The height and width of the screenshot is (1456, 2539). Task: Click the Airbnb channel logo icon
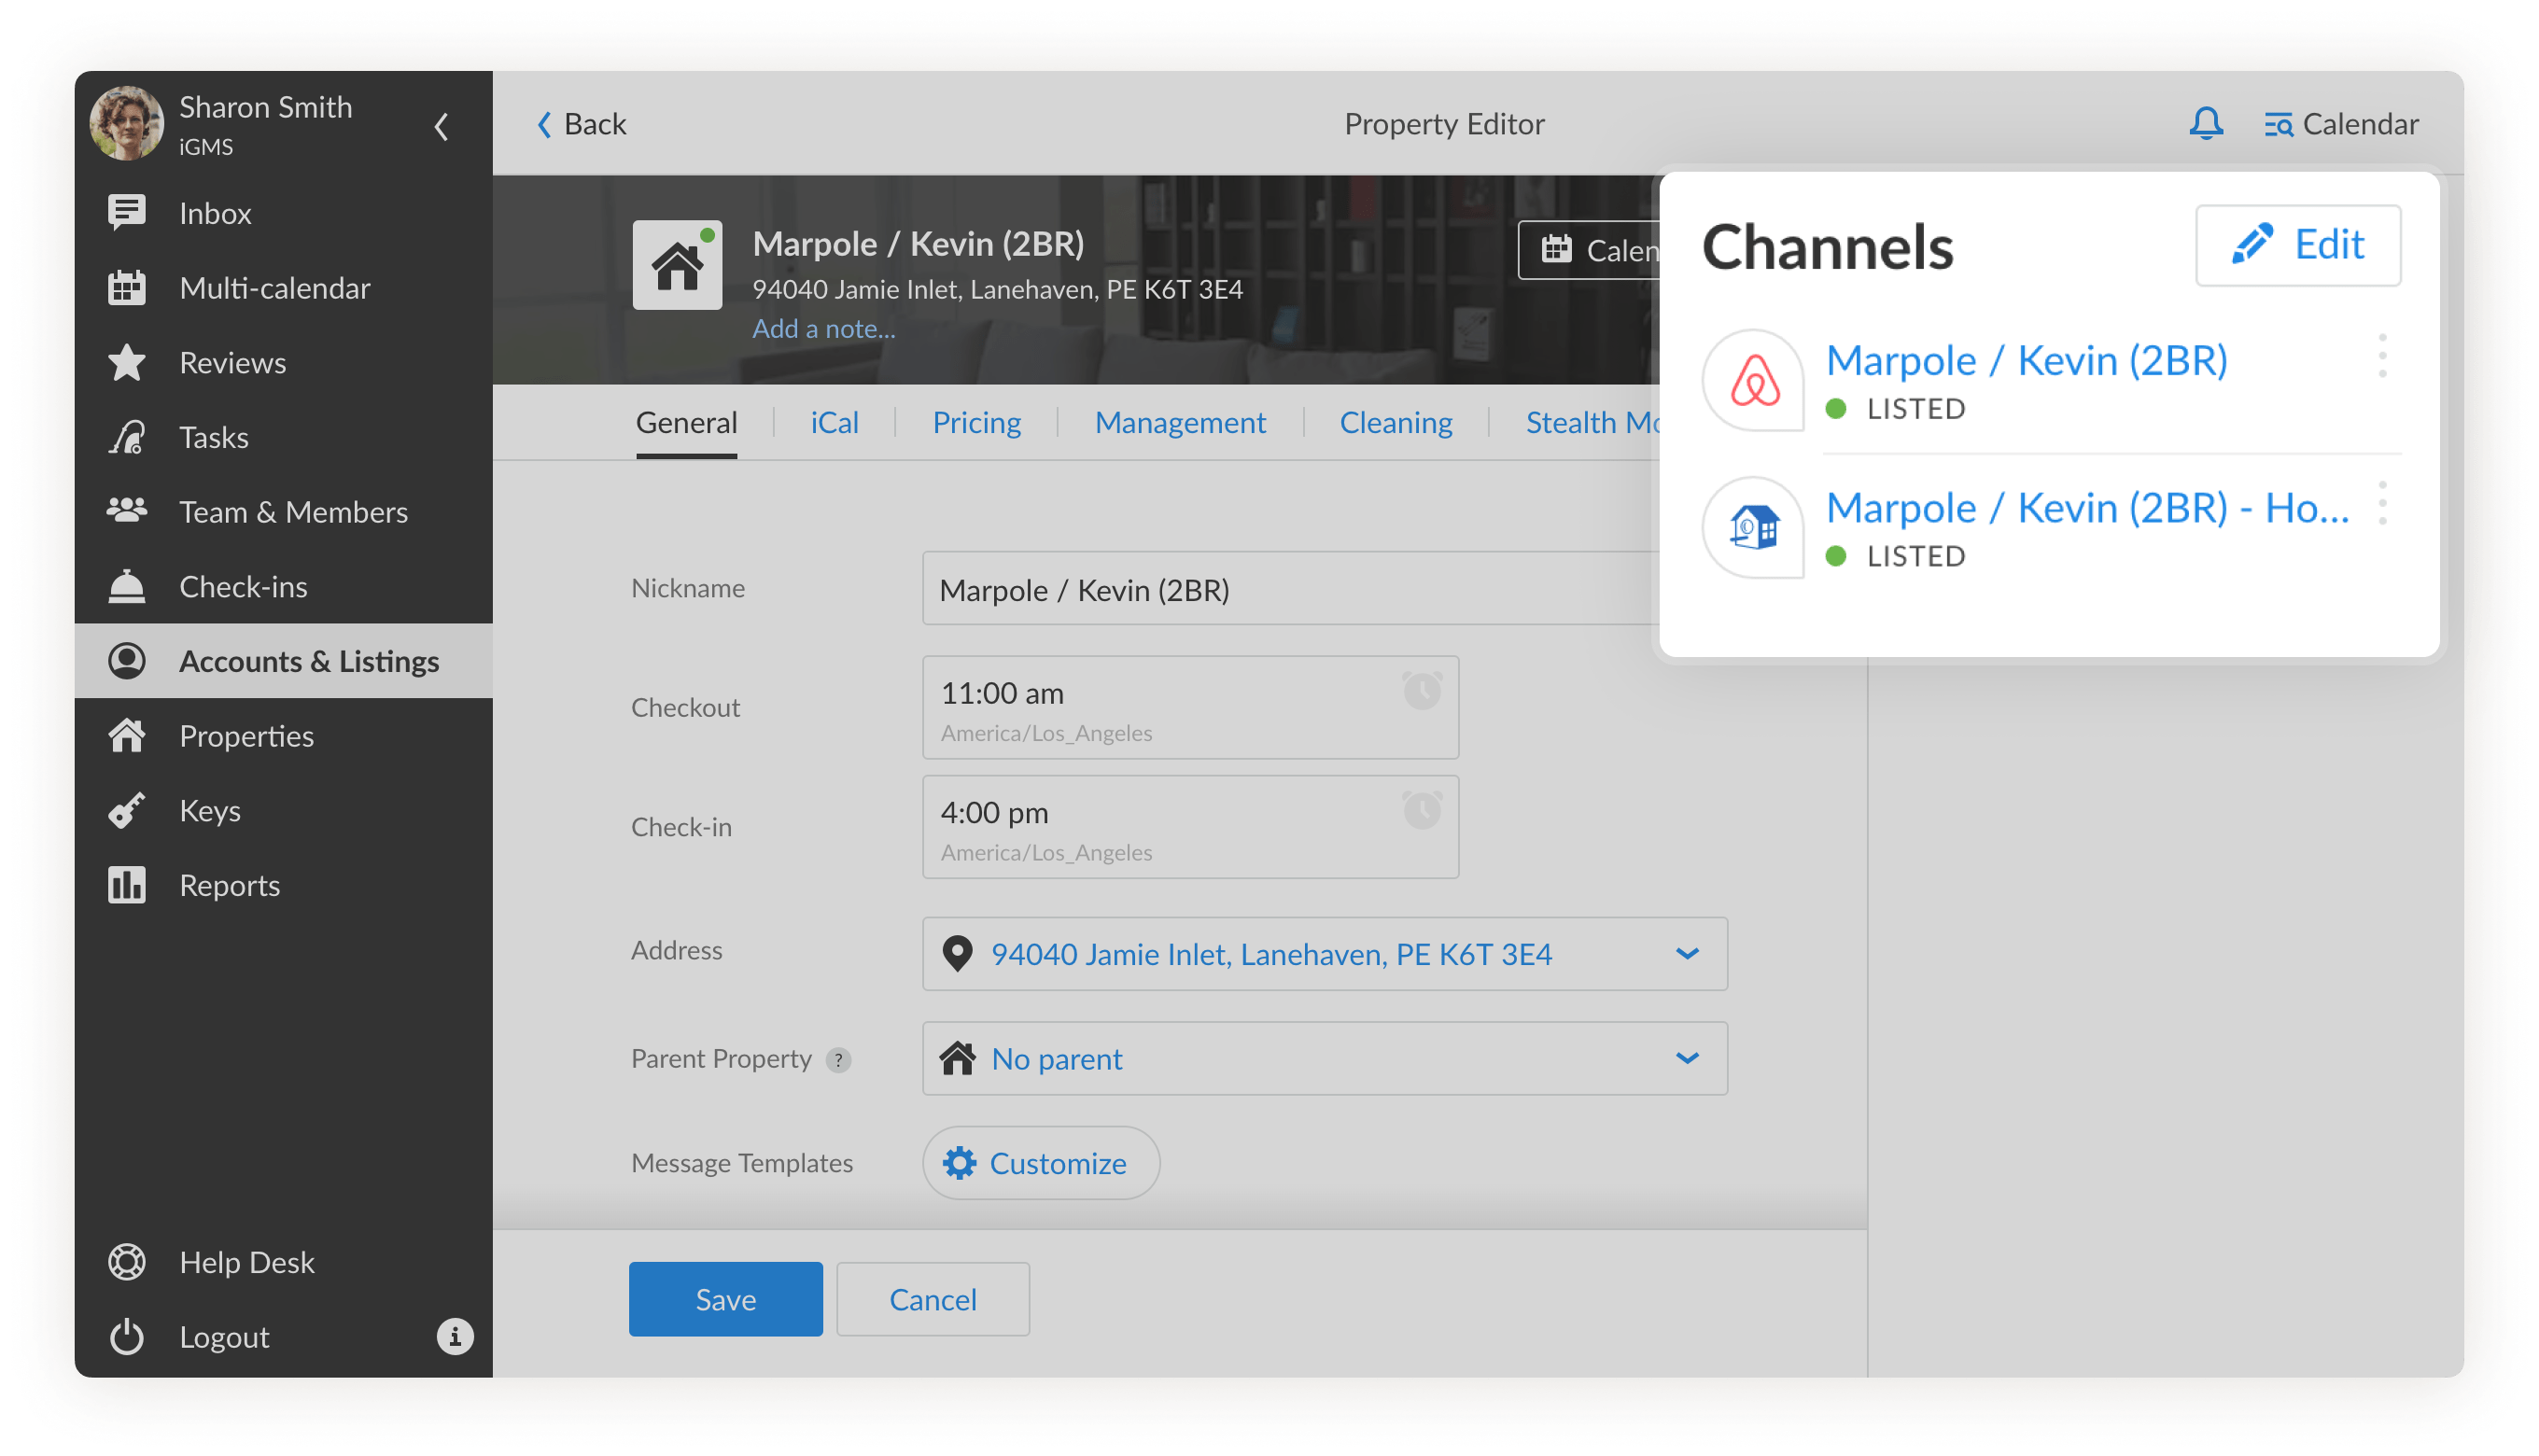click(x=1753, y=380)
